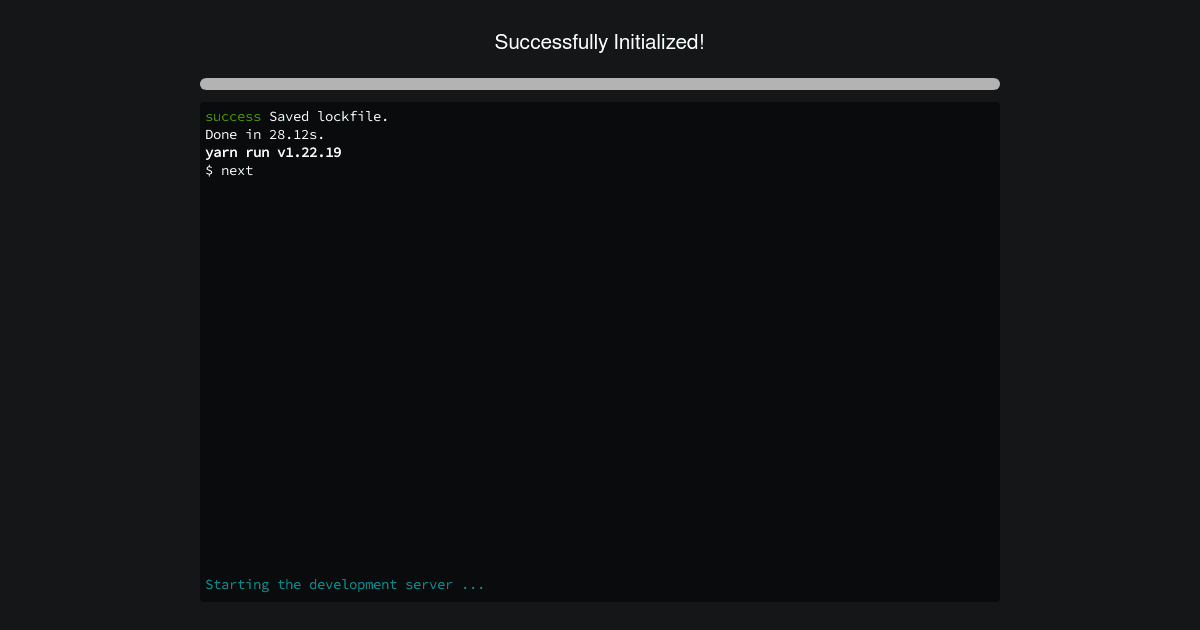This screenshot has width=1200, height=630.
Task: Click the word 'development' in status line
Action: click(x=352, y=584)
